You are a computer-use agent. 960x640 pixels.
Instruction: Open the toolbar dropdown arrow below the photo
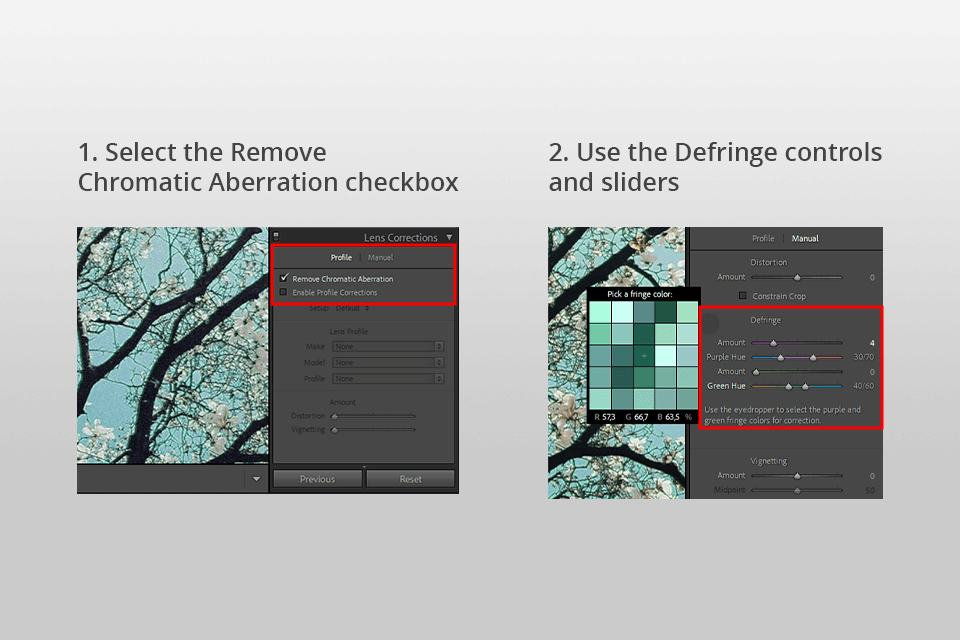coord(257,479)
